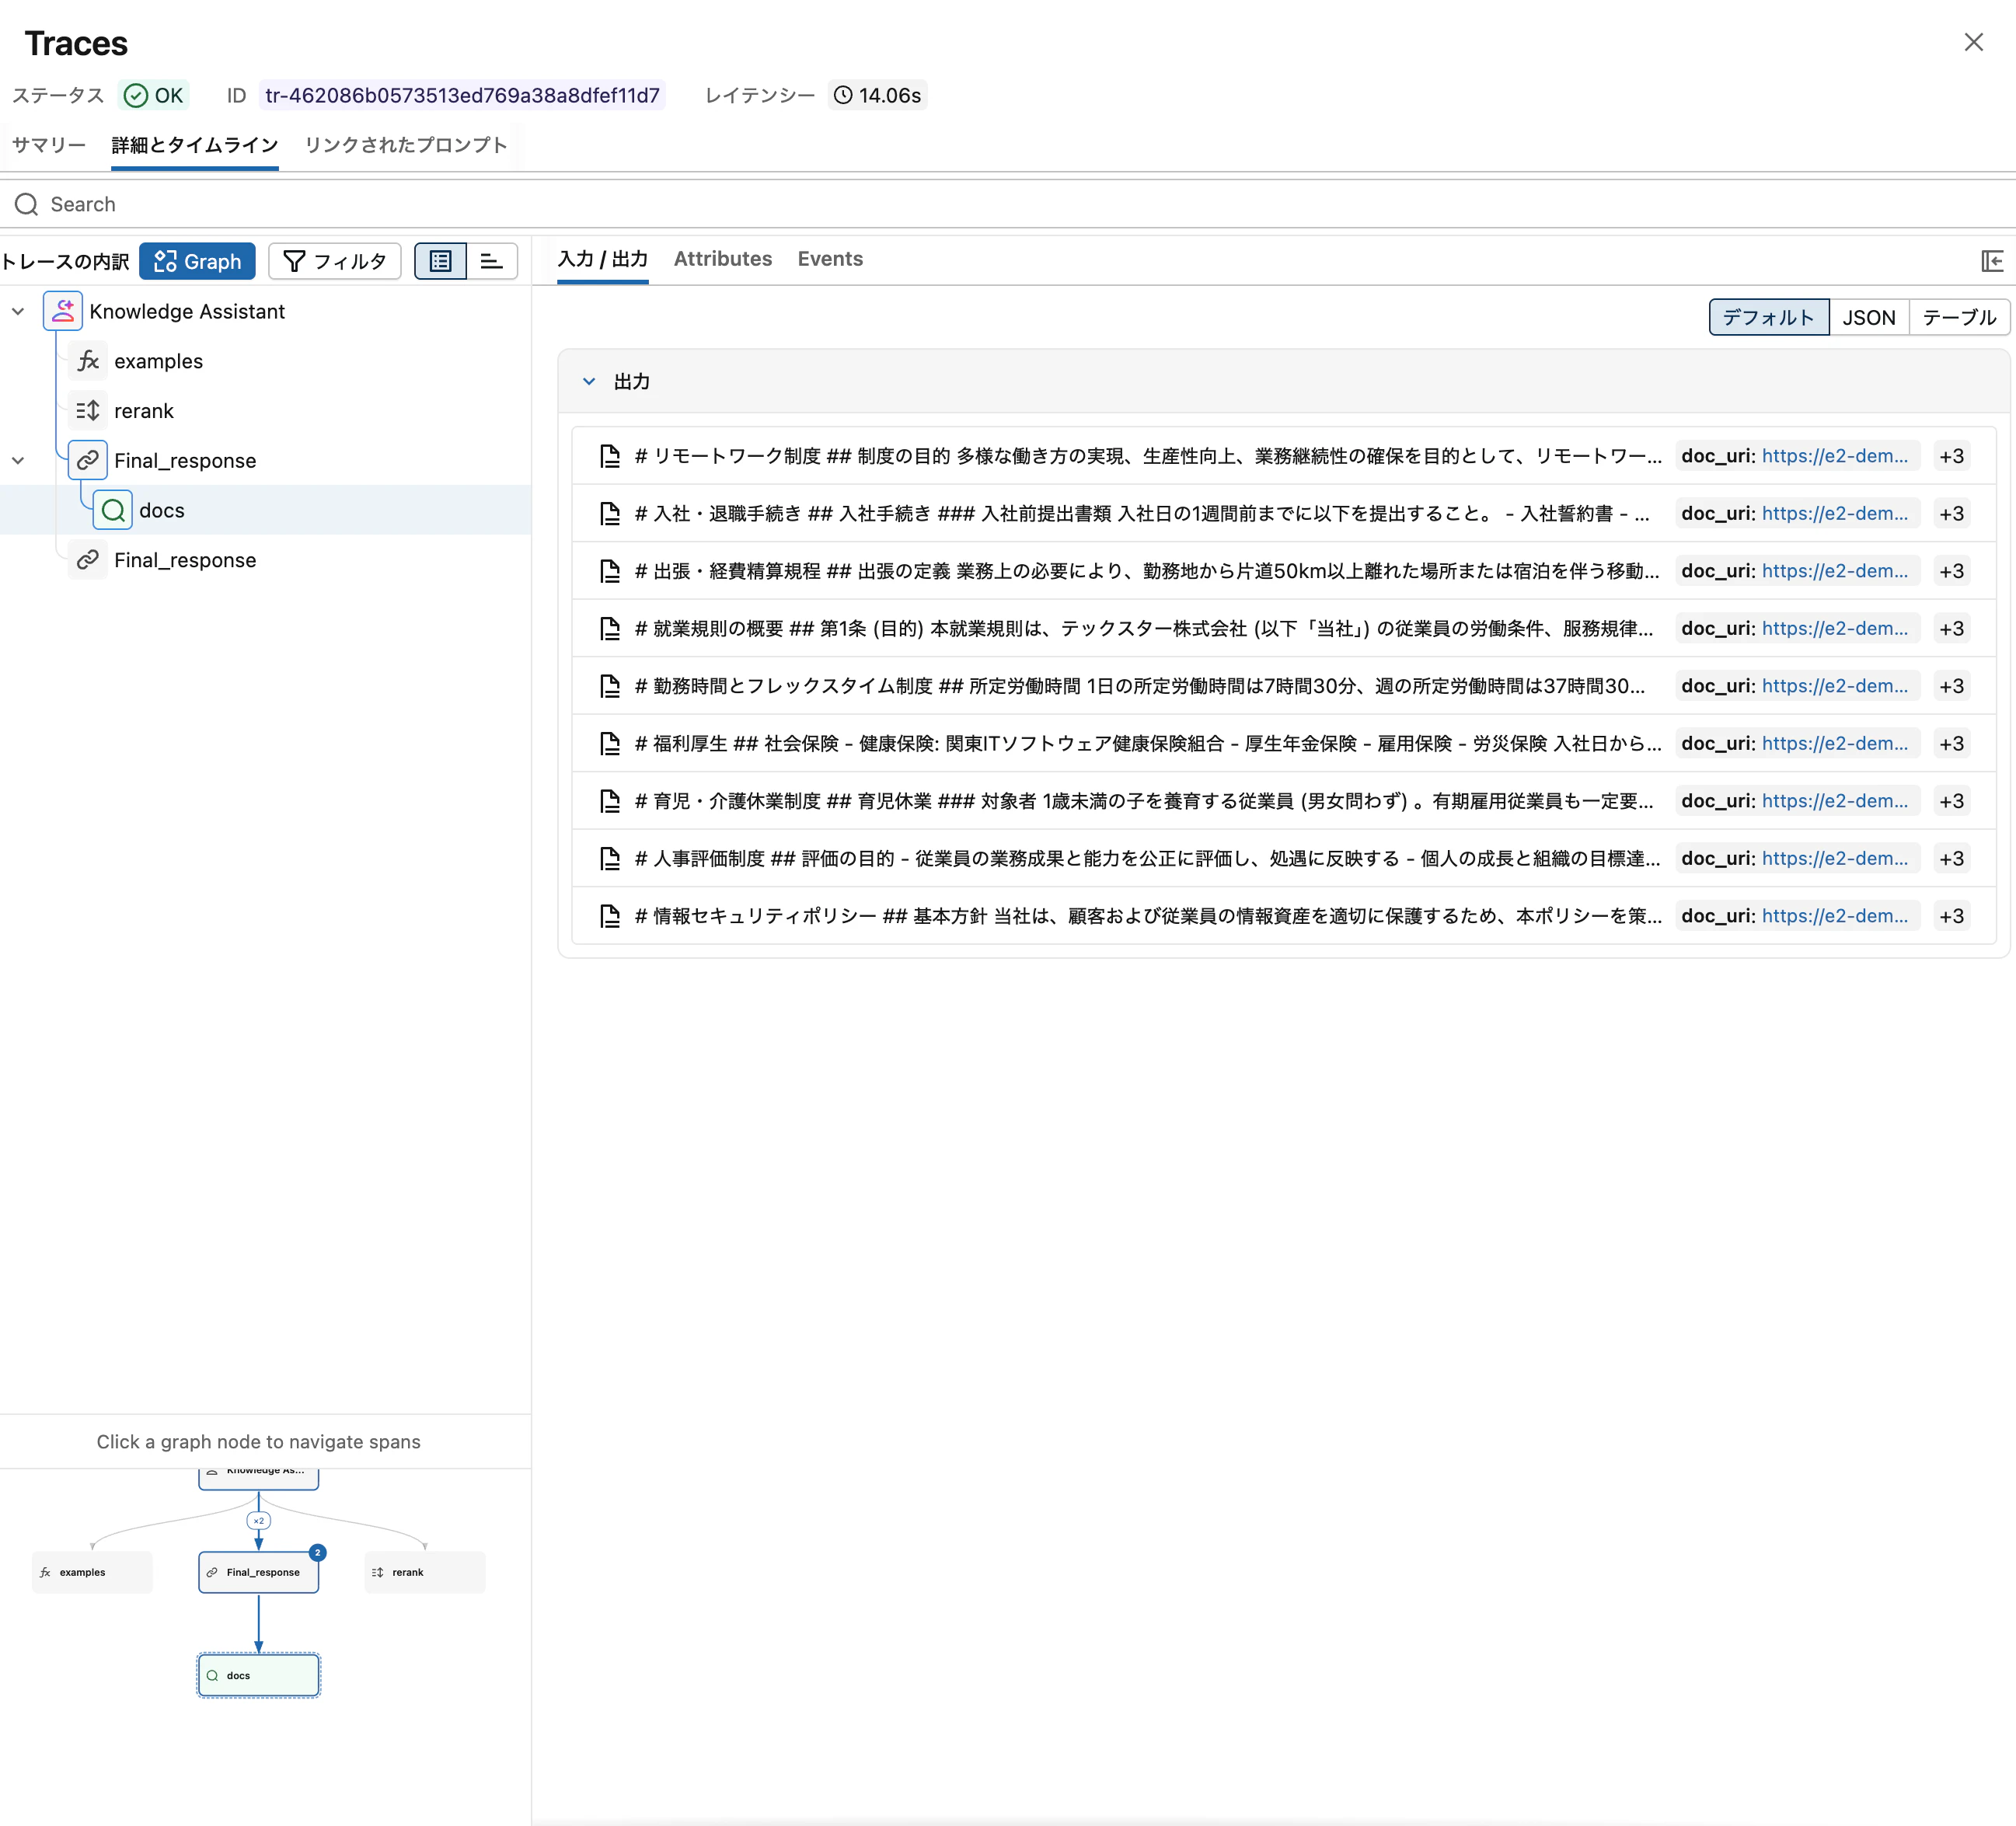Toggle the Graph view button
The height and width of the screenshot is (1826, 2016).
pyautogui.click(x=197, y=261)
